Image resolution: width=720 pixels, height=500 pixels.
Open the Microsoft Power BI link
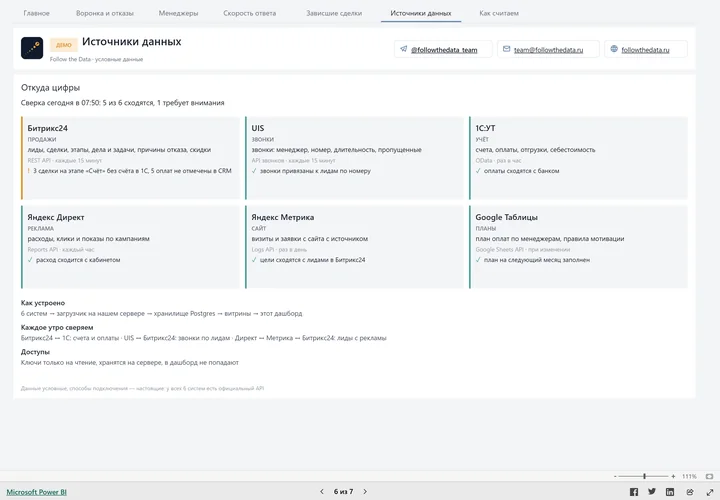36,492
